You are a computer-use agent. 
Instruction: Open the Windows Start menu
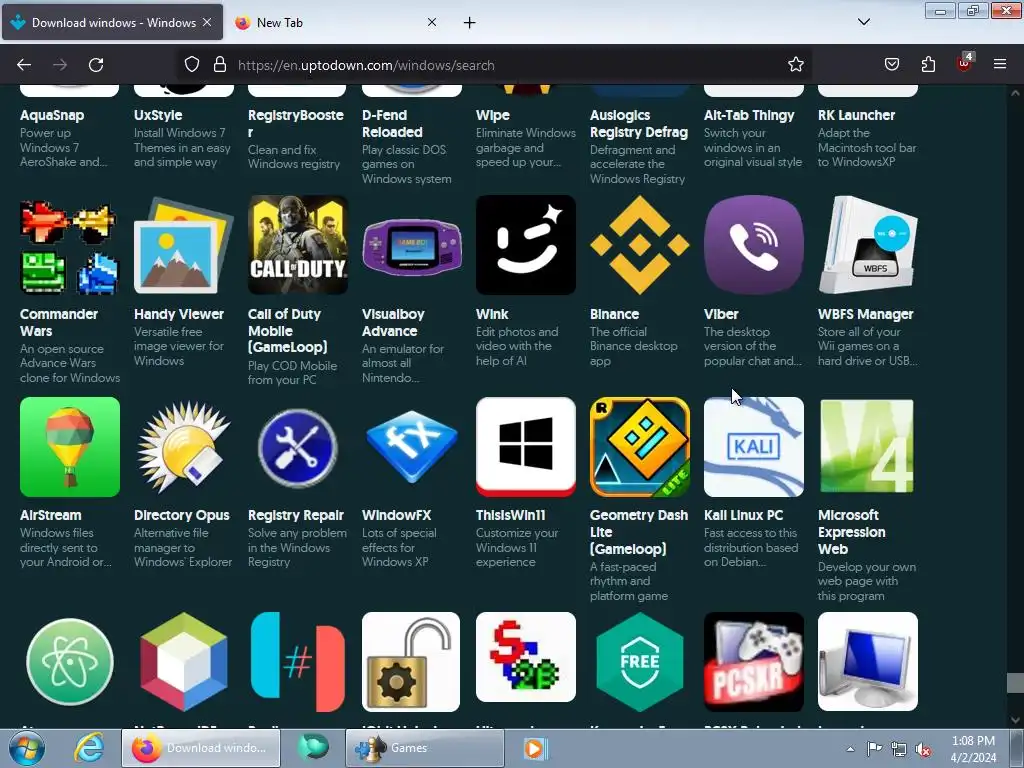click(x=26, y=748)
